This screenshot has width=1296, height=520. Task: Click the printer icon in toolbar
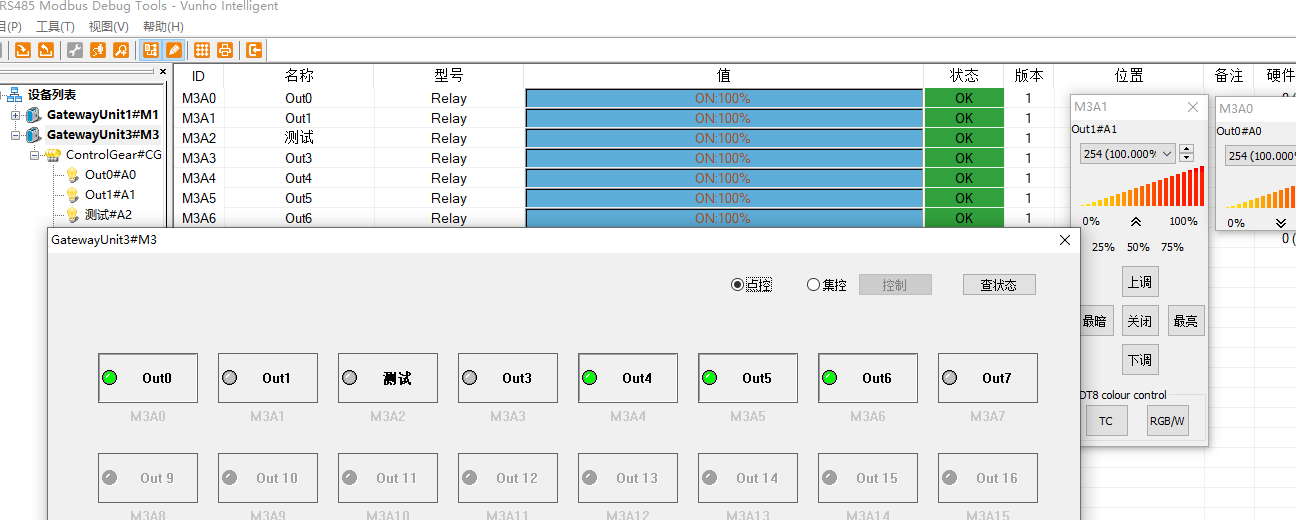[225, 50]
